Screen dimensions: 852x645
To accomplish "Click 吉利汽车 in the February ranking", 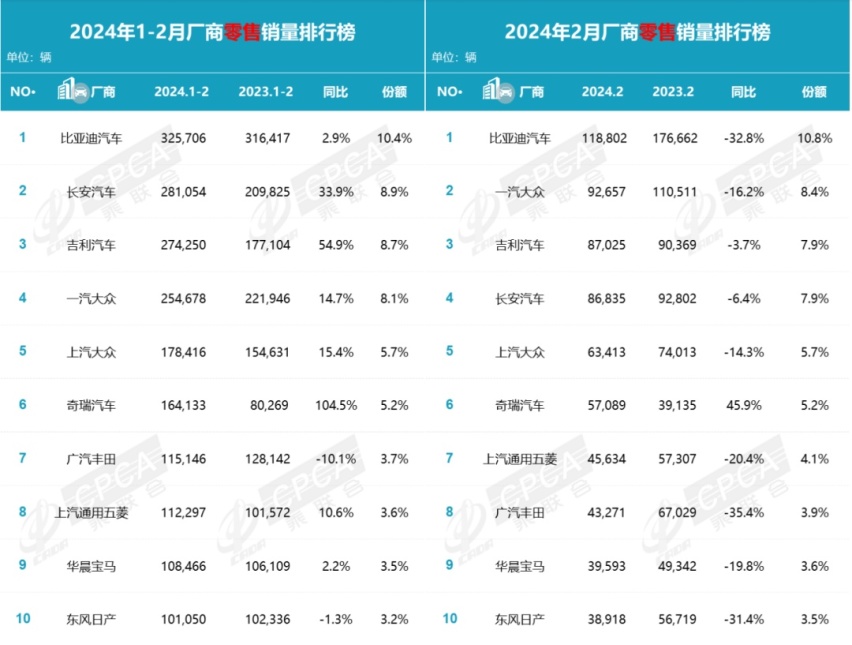I will click(x=519, y=245).
